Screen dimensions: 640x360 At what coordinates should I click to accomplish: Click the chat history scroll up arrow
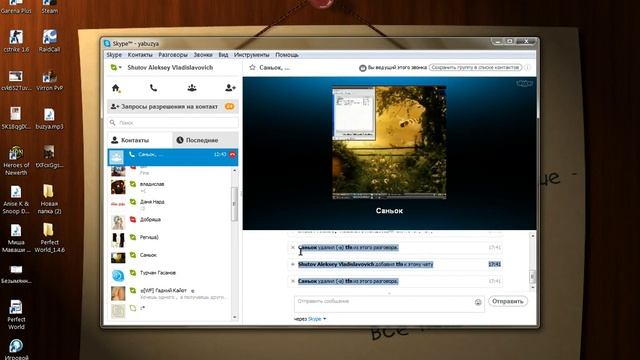coord(532,236)
